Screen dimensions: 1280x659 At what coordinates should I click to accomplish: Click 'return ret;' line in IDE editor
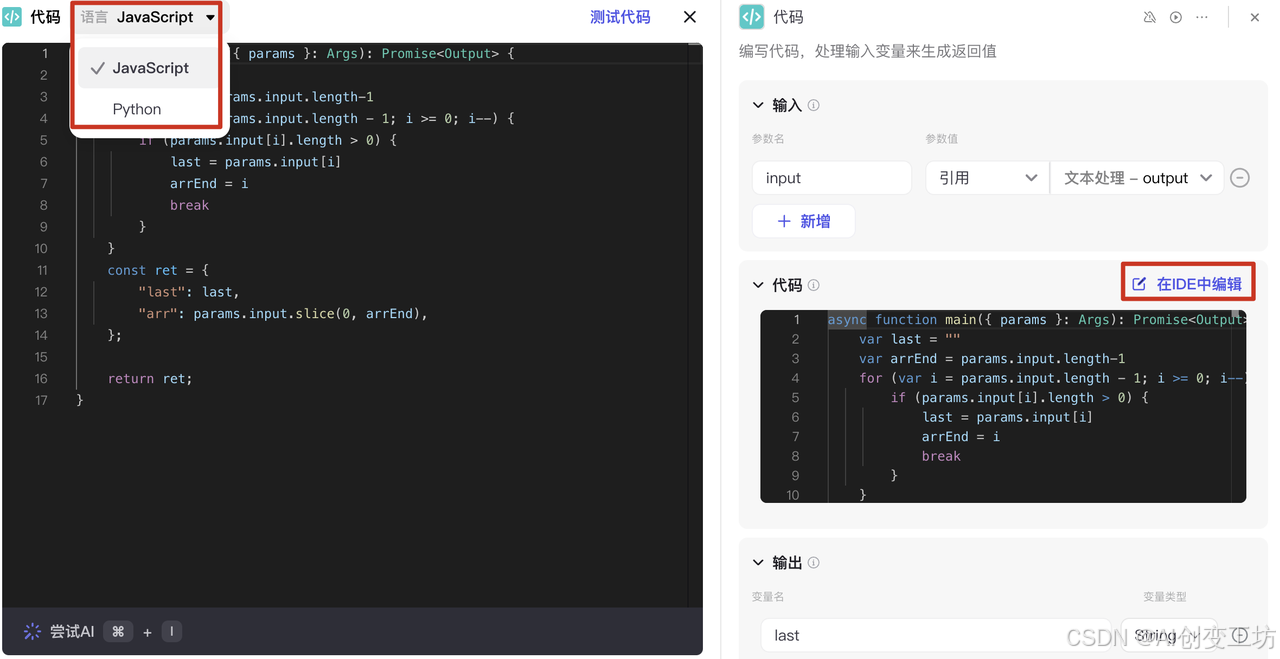(150, 379)
